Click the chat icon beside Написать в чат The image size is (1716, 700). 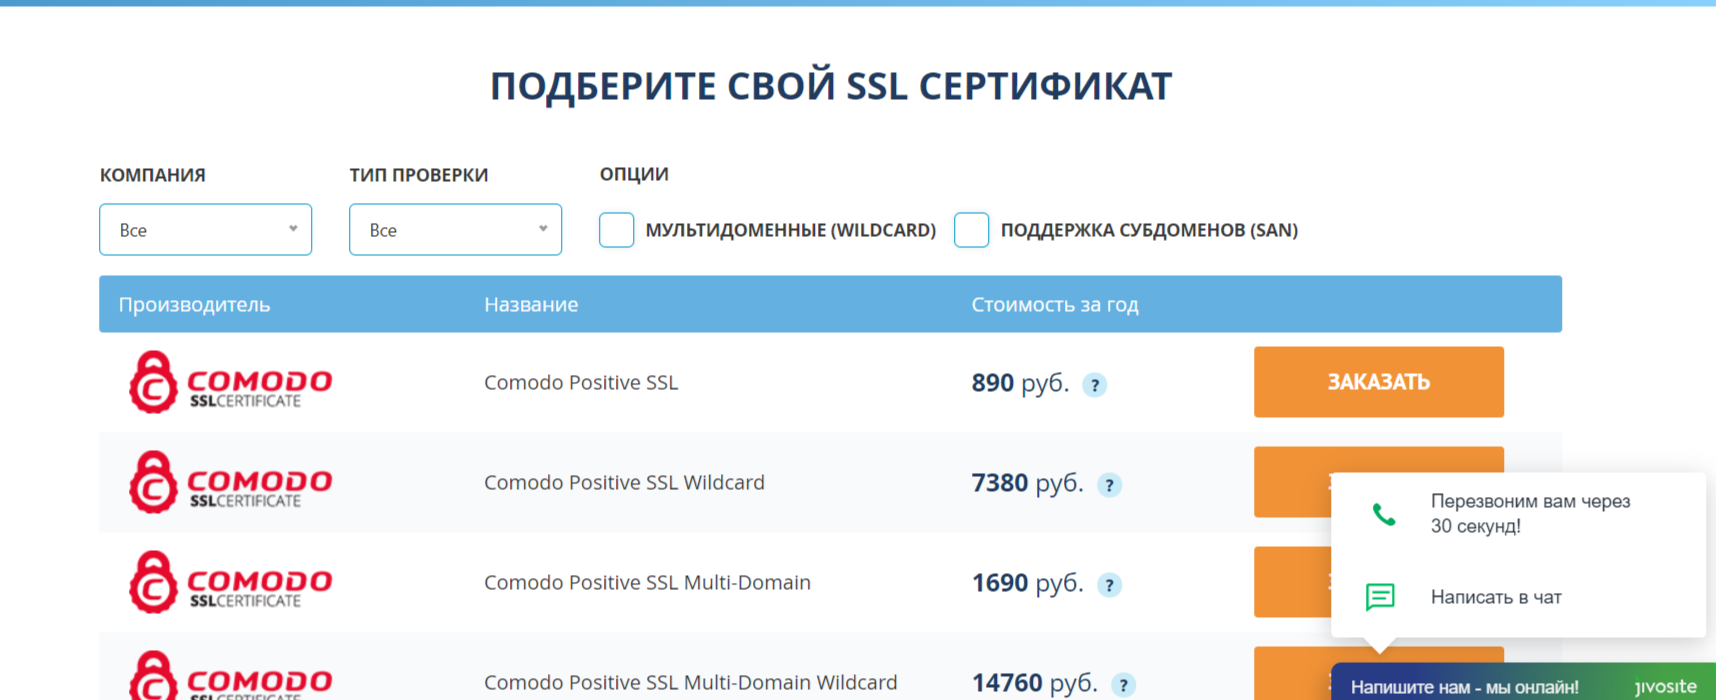pos(1380,597)
